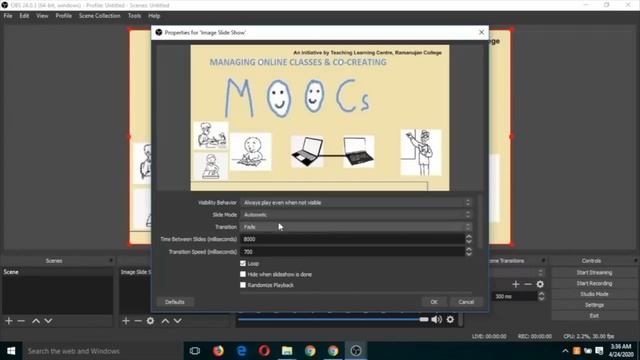Select 'Scene' in the Scenes list

point(57,272)
